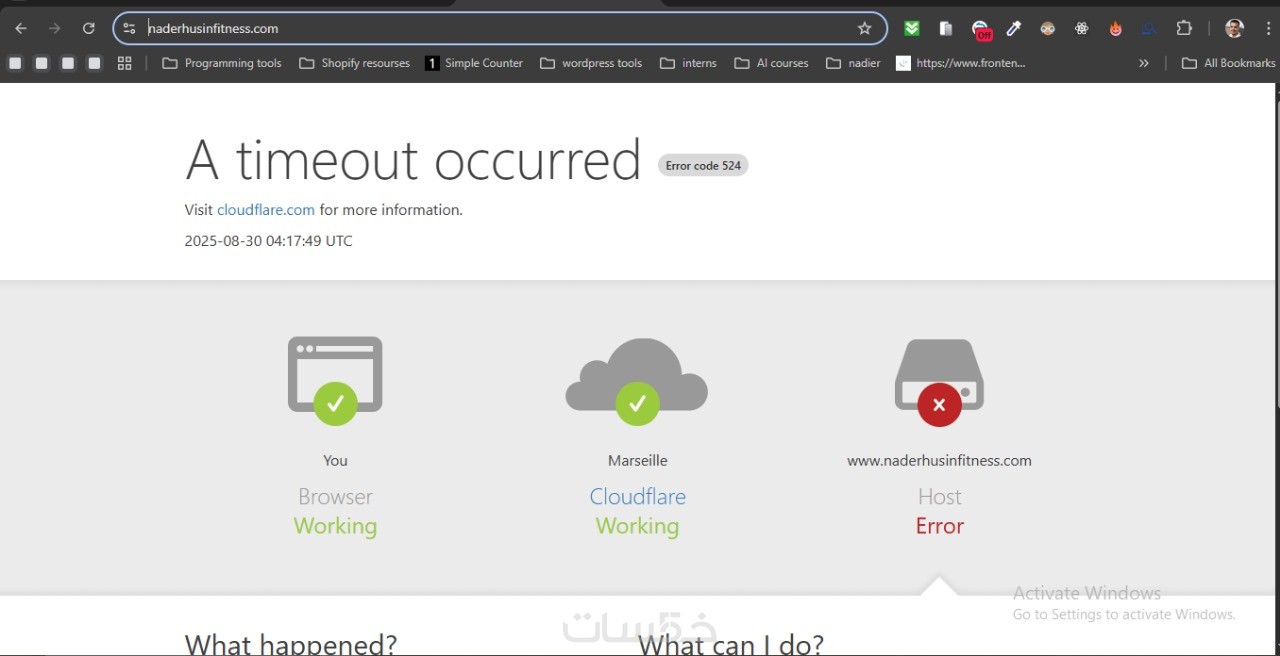Image resolution: width=1280 pixels, height=656 pixels.
Task: Open the nadier bookmark folder
Action: [x=853, y=63]
